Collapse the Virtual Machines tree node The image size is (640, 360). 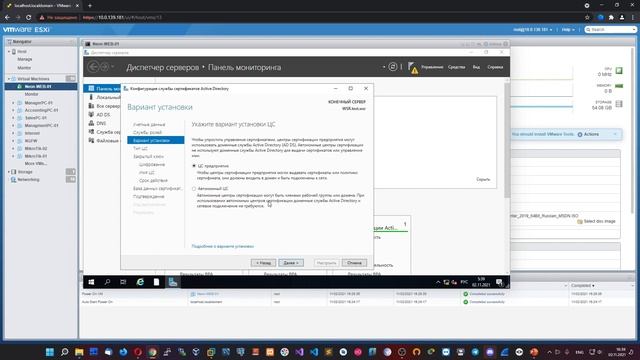(9, 79)
